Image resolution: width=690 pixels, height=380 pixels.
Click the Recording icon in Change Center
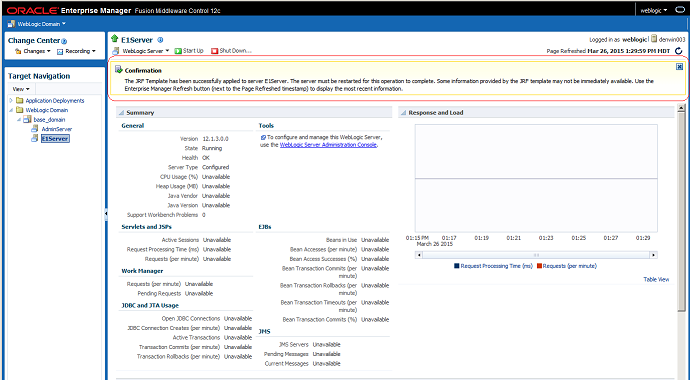pos(60,51)
